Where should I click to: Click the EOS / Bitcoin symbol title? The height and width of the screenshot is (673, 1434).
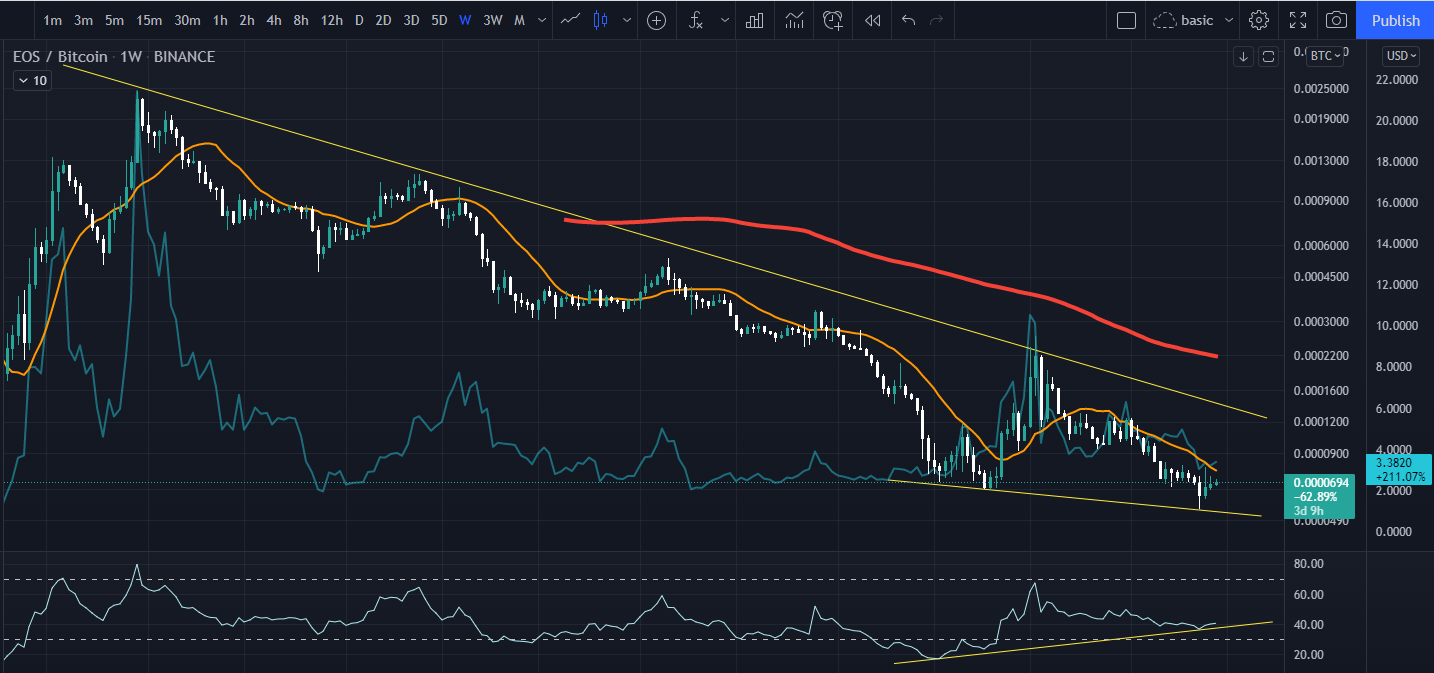tap(60, 57)
